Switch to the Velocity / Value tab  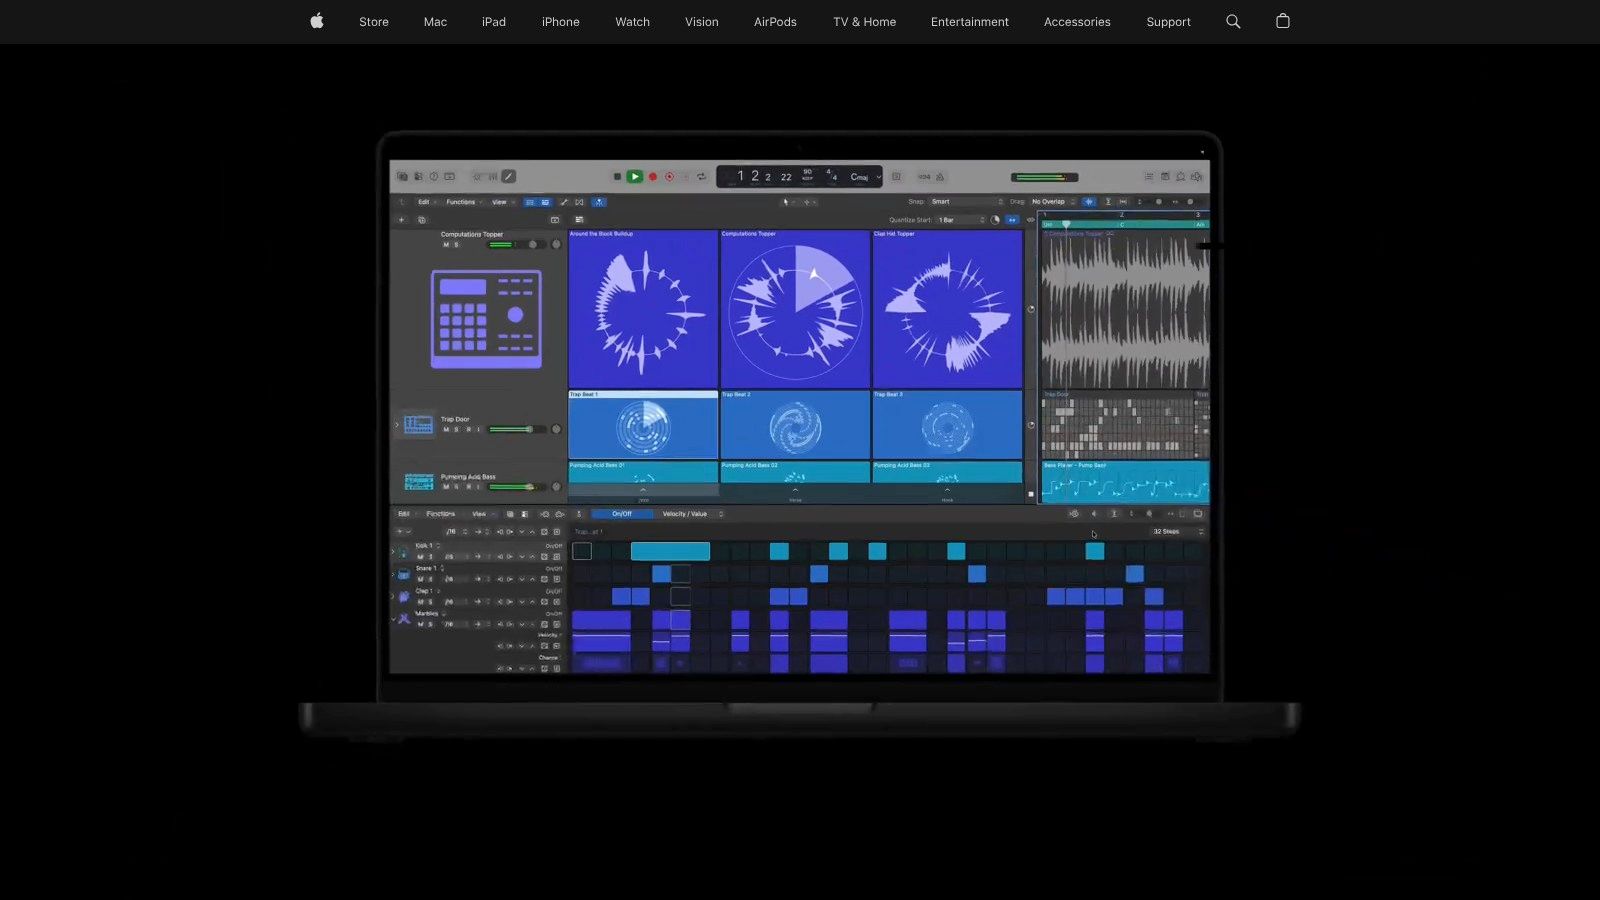[686, 514]
